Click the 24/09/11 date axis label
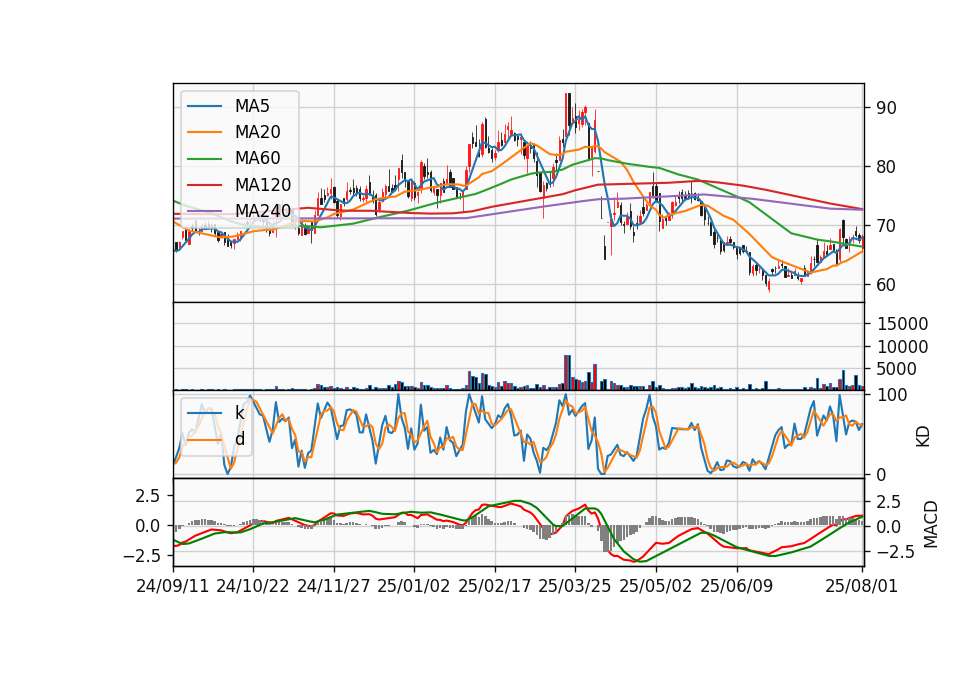 click(x=173, y=586)
